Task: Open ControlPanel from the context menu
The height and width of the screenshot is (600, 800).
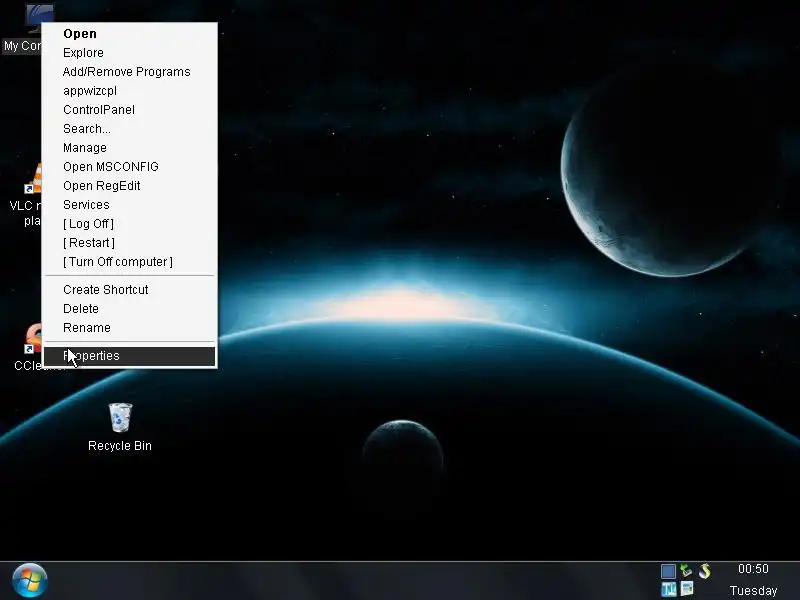Action: (130, 110)
